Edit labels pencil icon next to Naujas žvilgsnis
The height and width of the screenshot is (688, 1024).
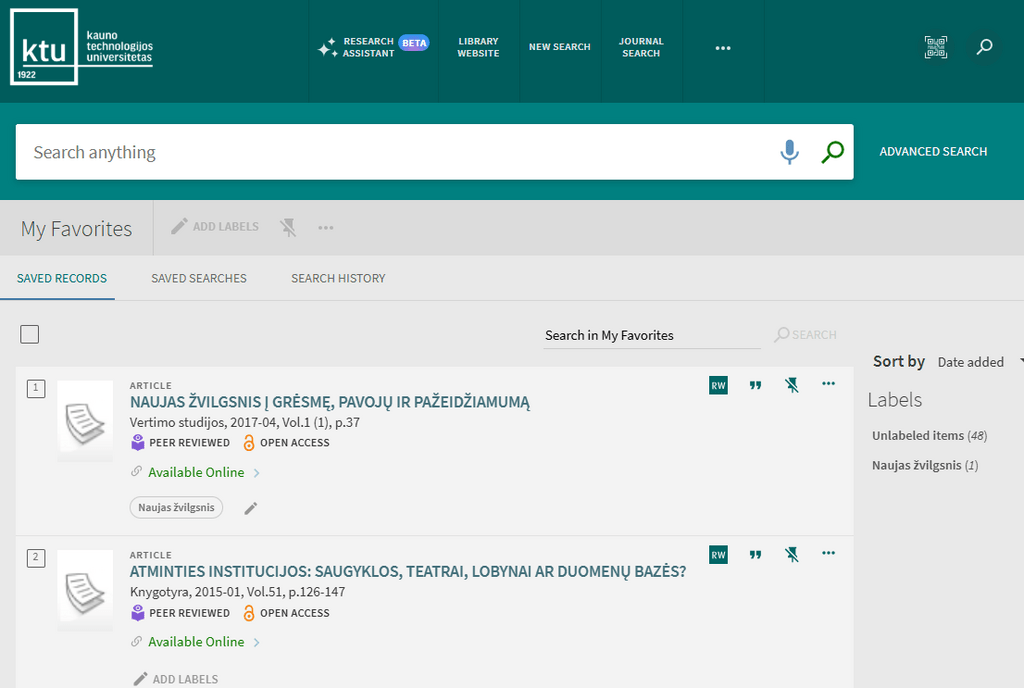(x=251, y=508)
